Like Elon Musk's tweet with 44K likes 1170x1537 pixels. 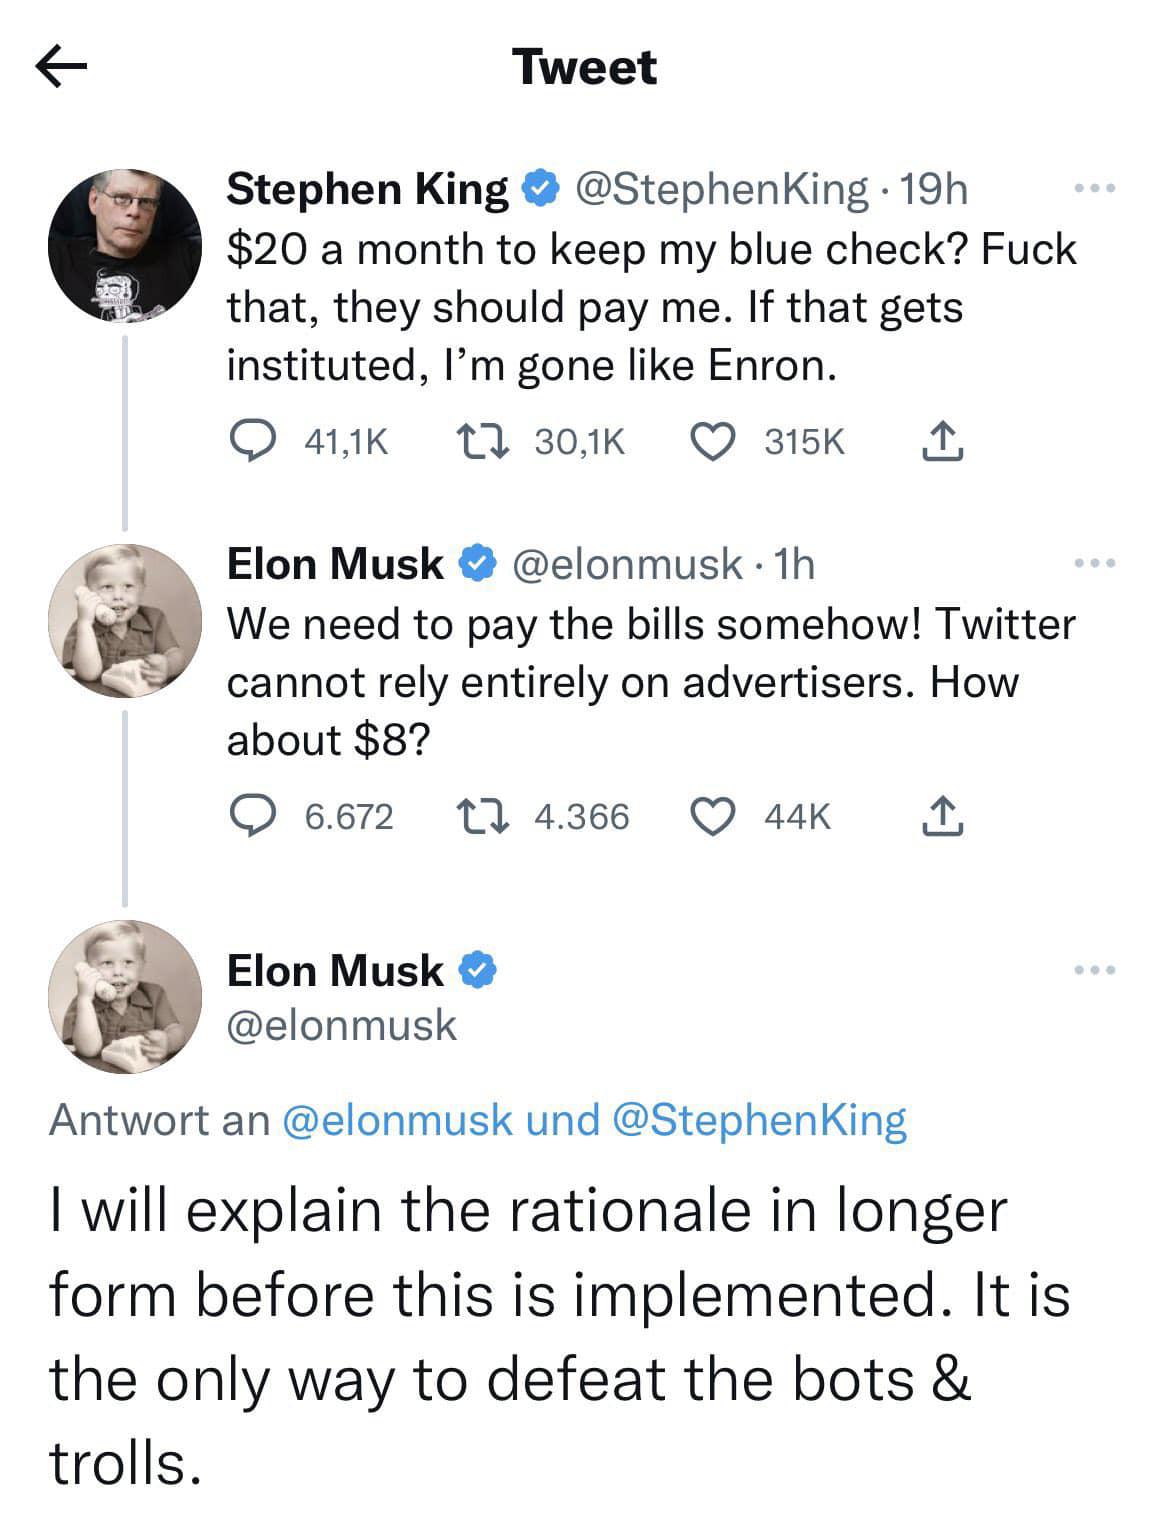(714, 816)
